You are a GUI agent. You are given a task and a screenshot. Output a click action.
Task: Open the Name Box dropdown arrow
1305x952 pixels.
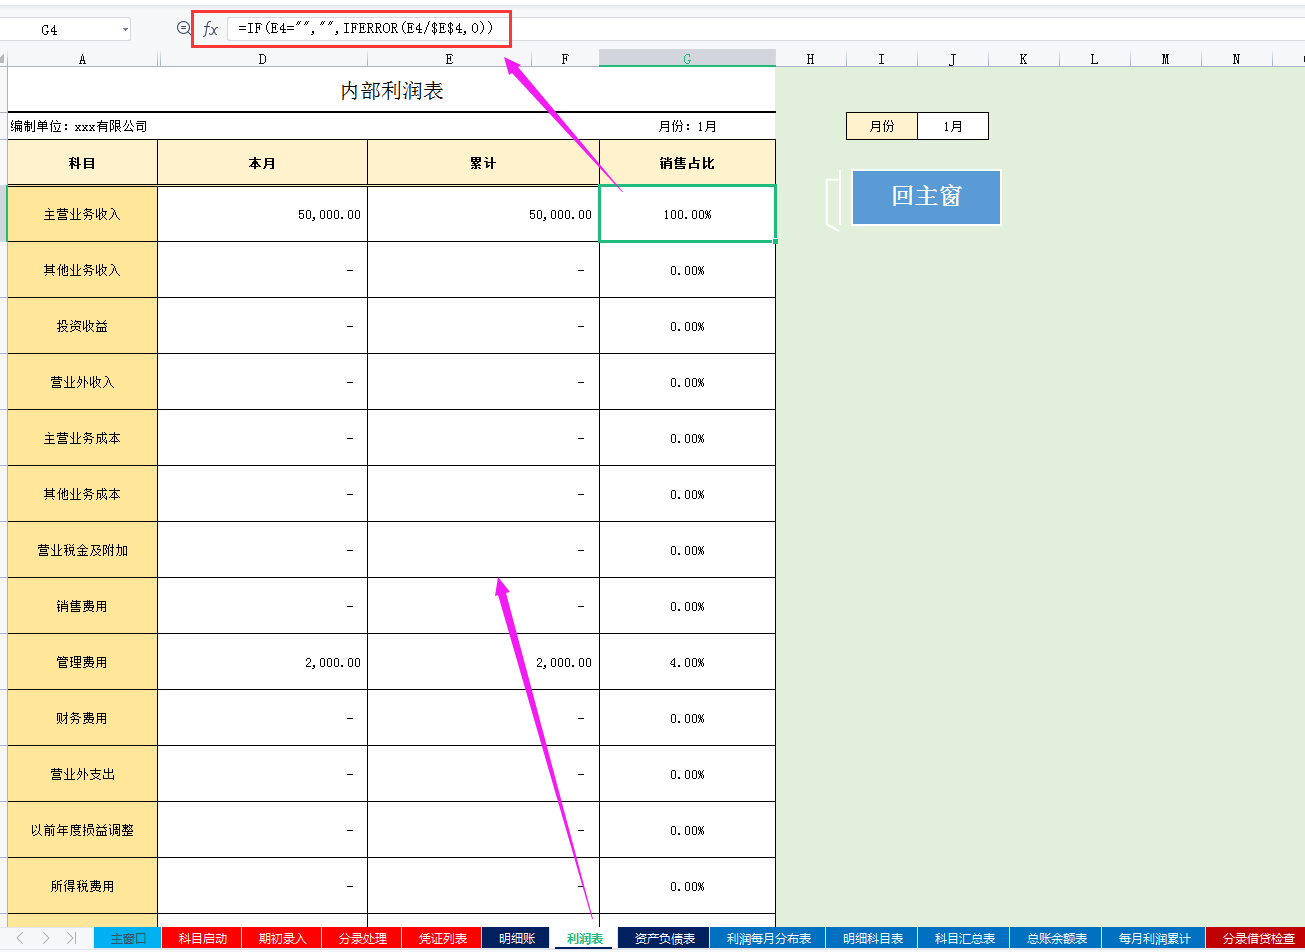click(x=124, y=28)
